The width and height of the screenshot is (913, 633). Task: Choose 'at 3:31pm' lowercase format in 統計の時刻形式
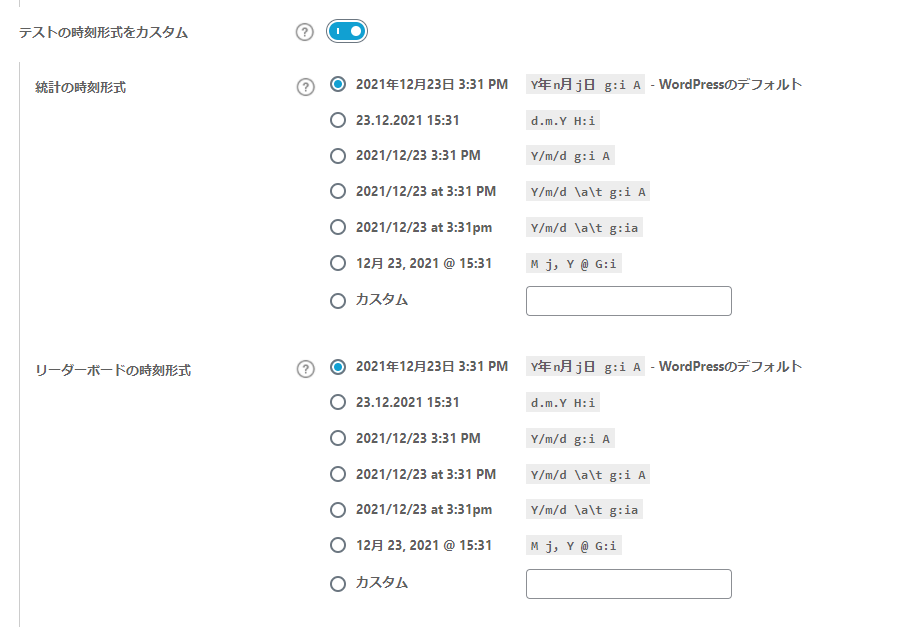tap(338, 228)
